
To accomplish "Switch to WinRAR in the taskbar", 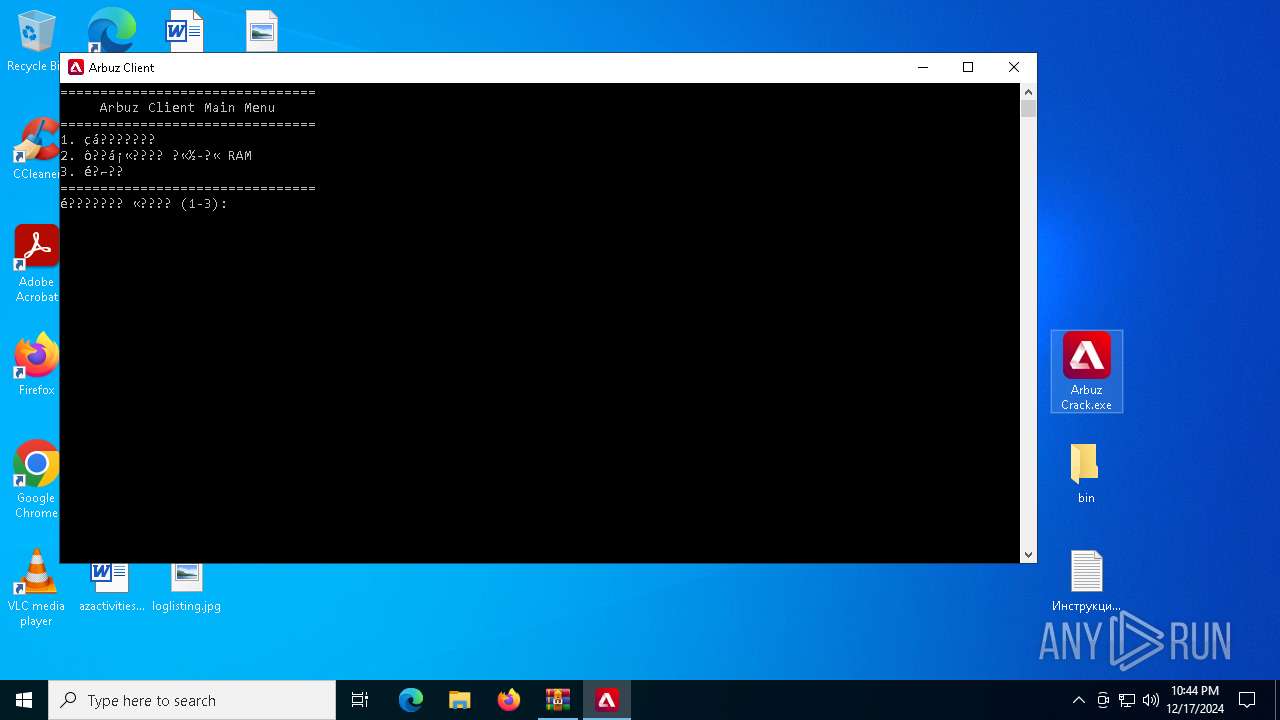I will click(x=558, y=700).
